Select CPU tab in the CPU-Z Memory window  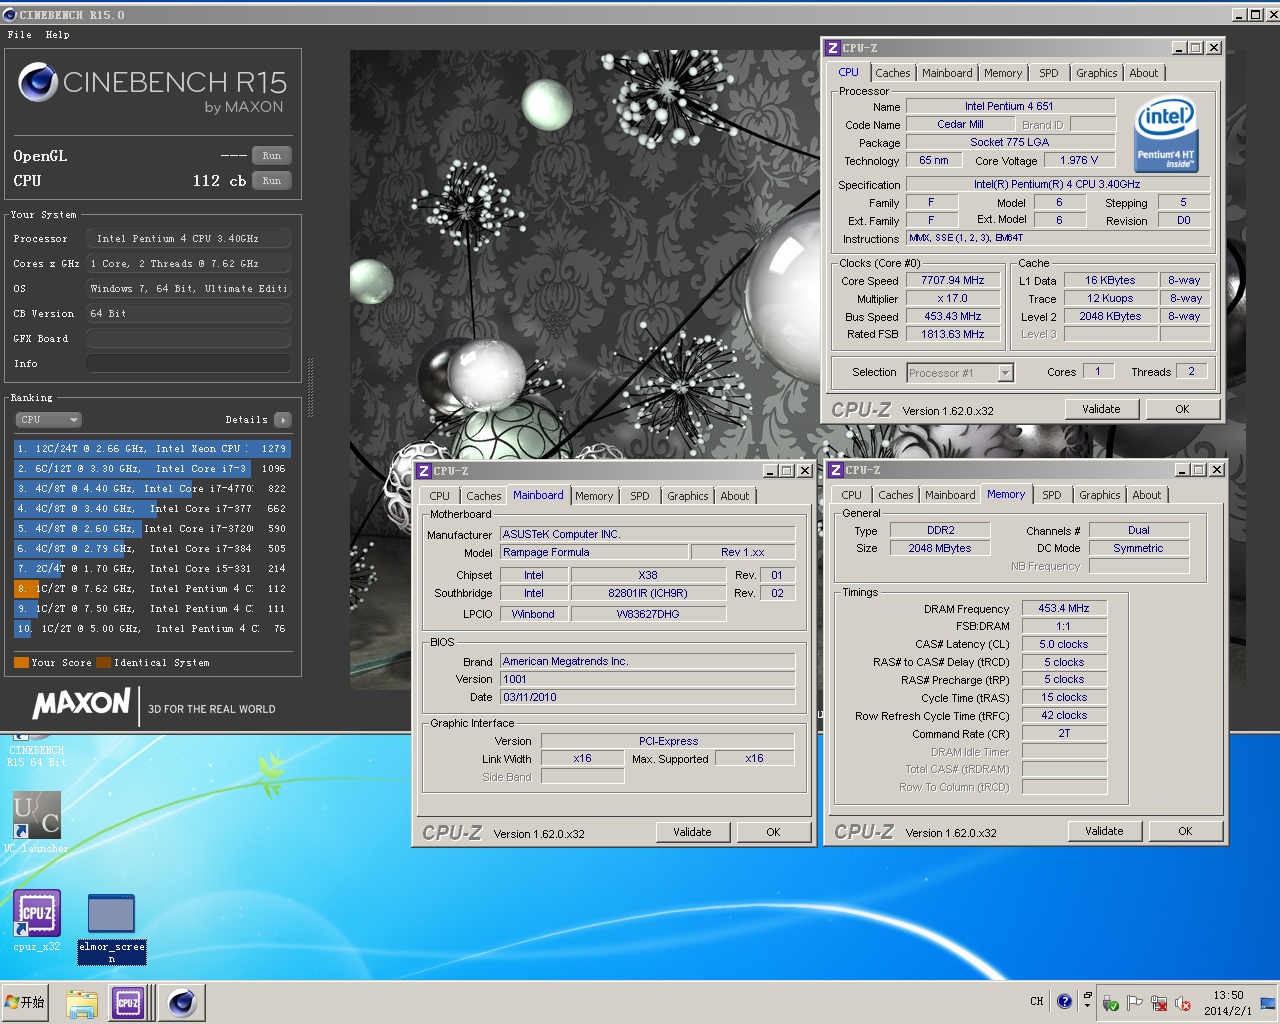click(x=851, y=495)
